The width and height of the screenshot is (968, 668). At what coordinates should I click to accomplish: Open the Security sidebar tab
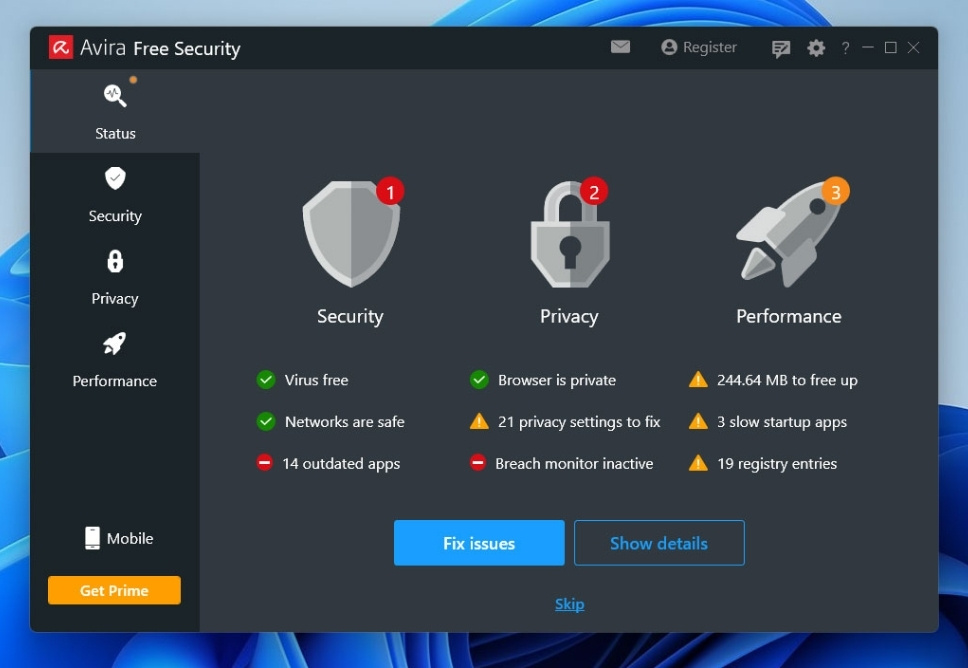click(x=115, y=194)
